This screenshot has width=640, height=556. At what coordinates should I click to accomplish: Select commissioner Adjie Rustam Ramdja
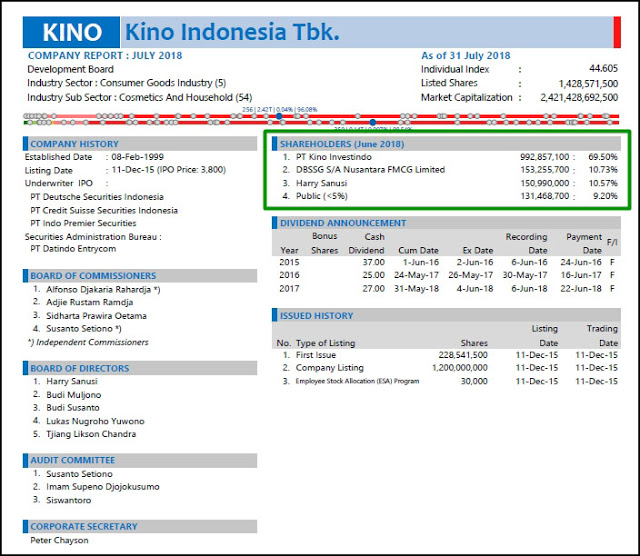89,302
